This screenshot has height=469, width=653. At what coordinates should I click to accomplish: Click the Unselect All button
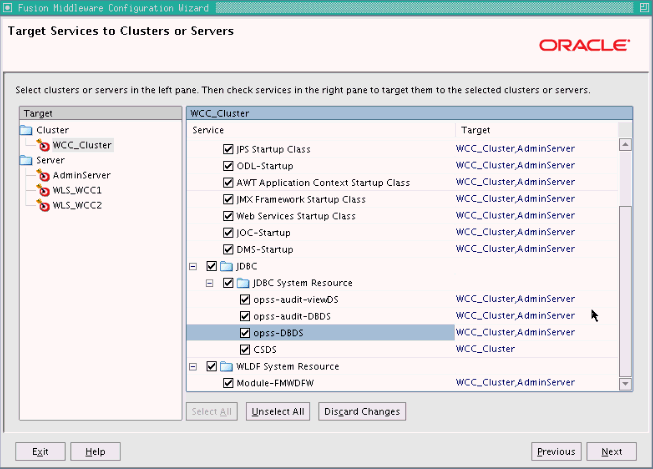point(278,412)
